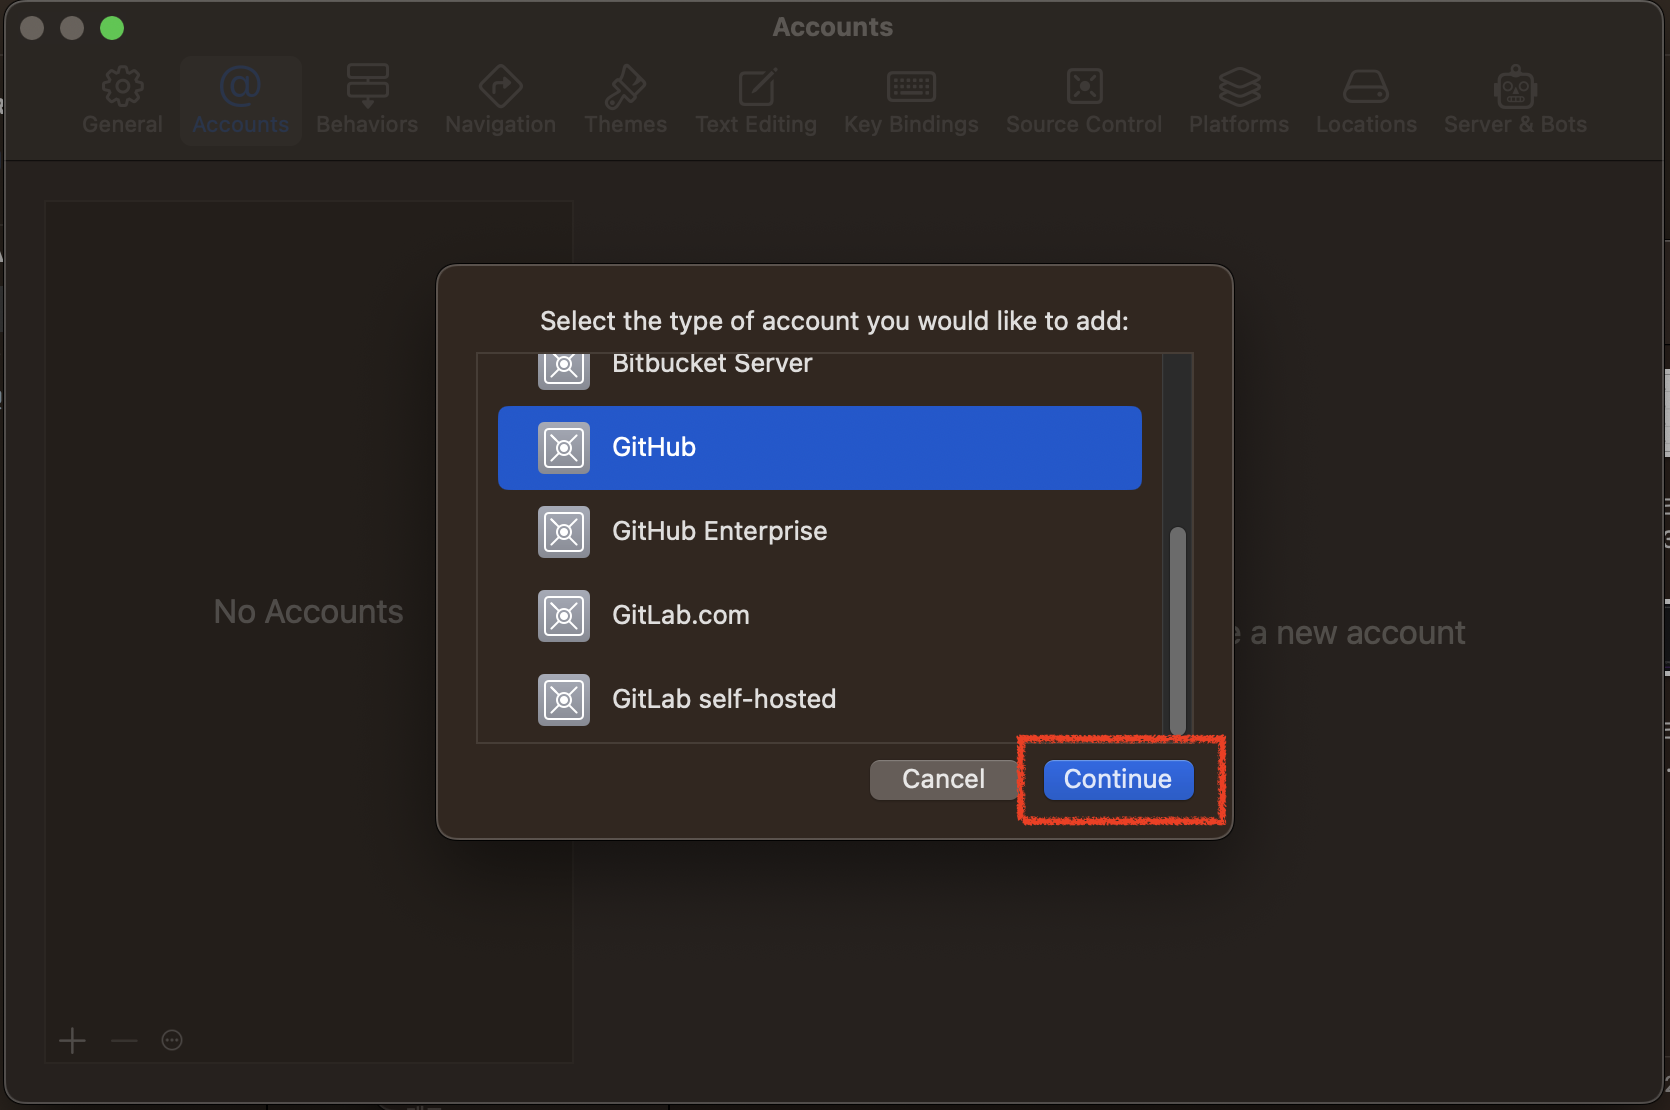The width and height of the screenshot is (1670, 1110).
Task: Select the Accounts @ icon
Action: click(240, 87)
